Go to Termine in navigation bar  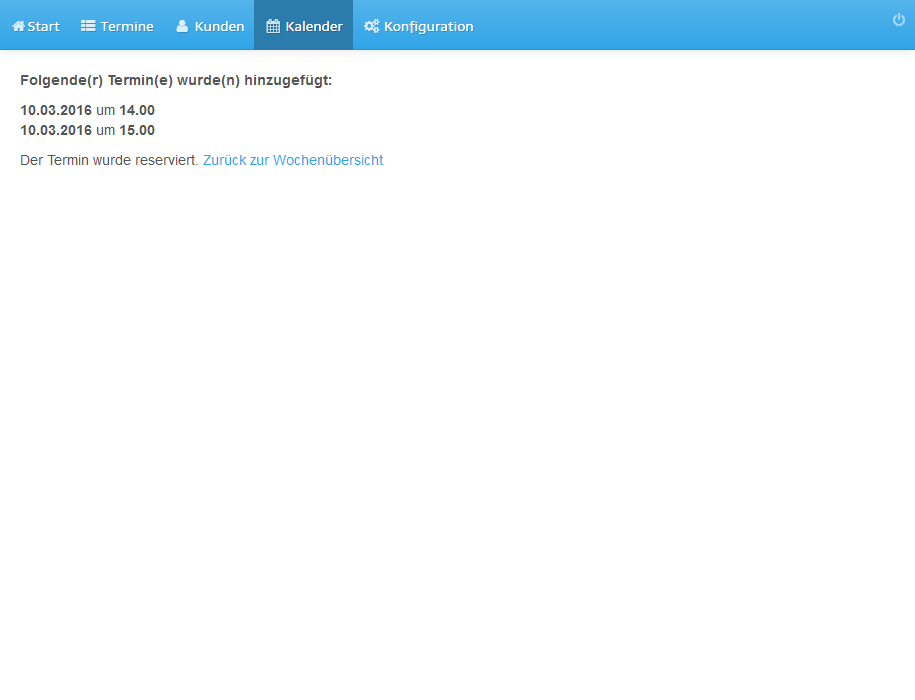tap(117, 26)
